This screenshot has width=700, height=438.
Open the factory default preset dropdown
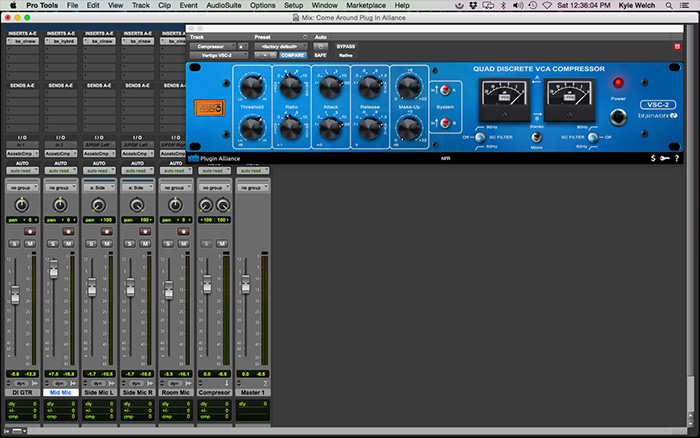[281, 46]
